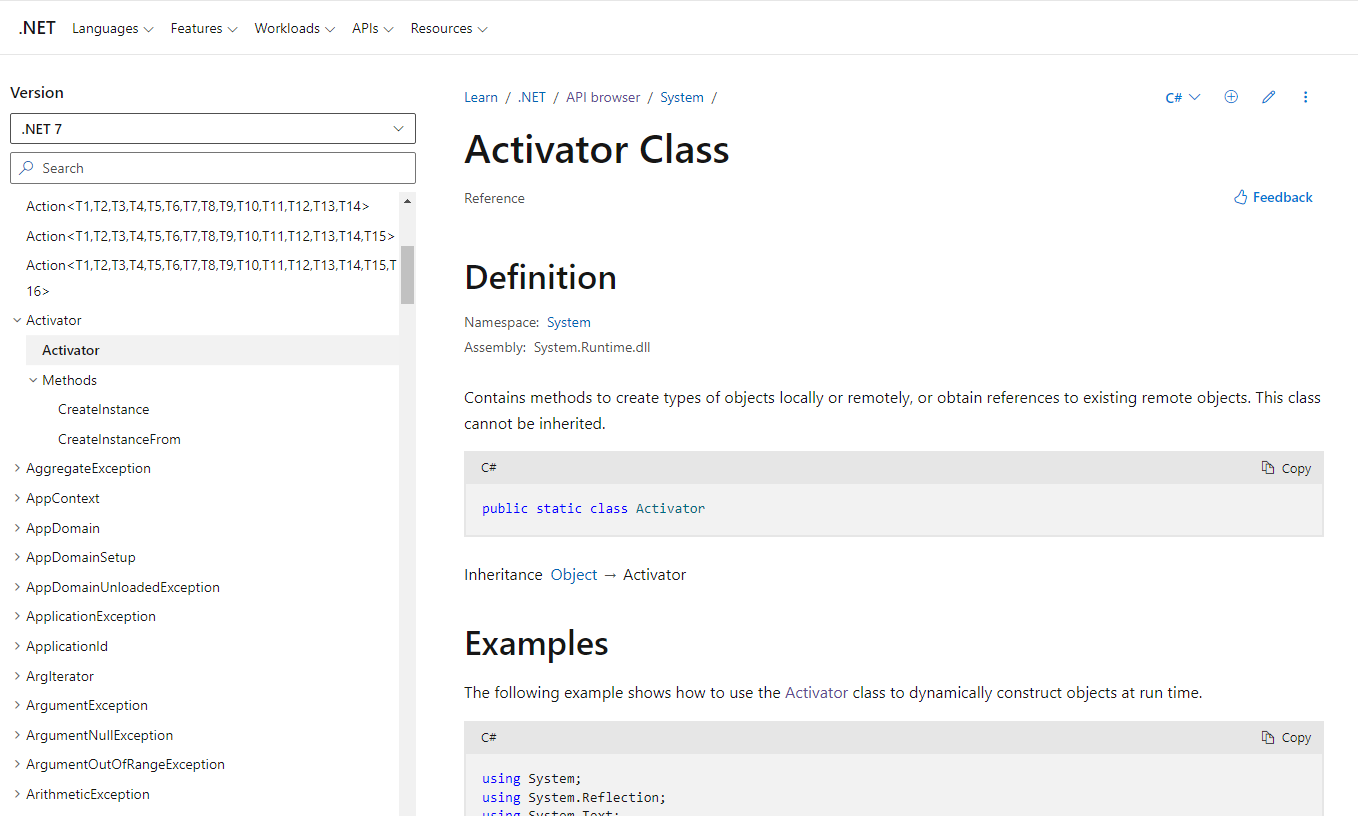
Task: Click the System breadcrumb link
Action: (x=682, y=97)
